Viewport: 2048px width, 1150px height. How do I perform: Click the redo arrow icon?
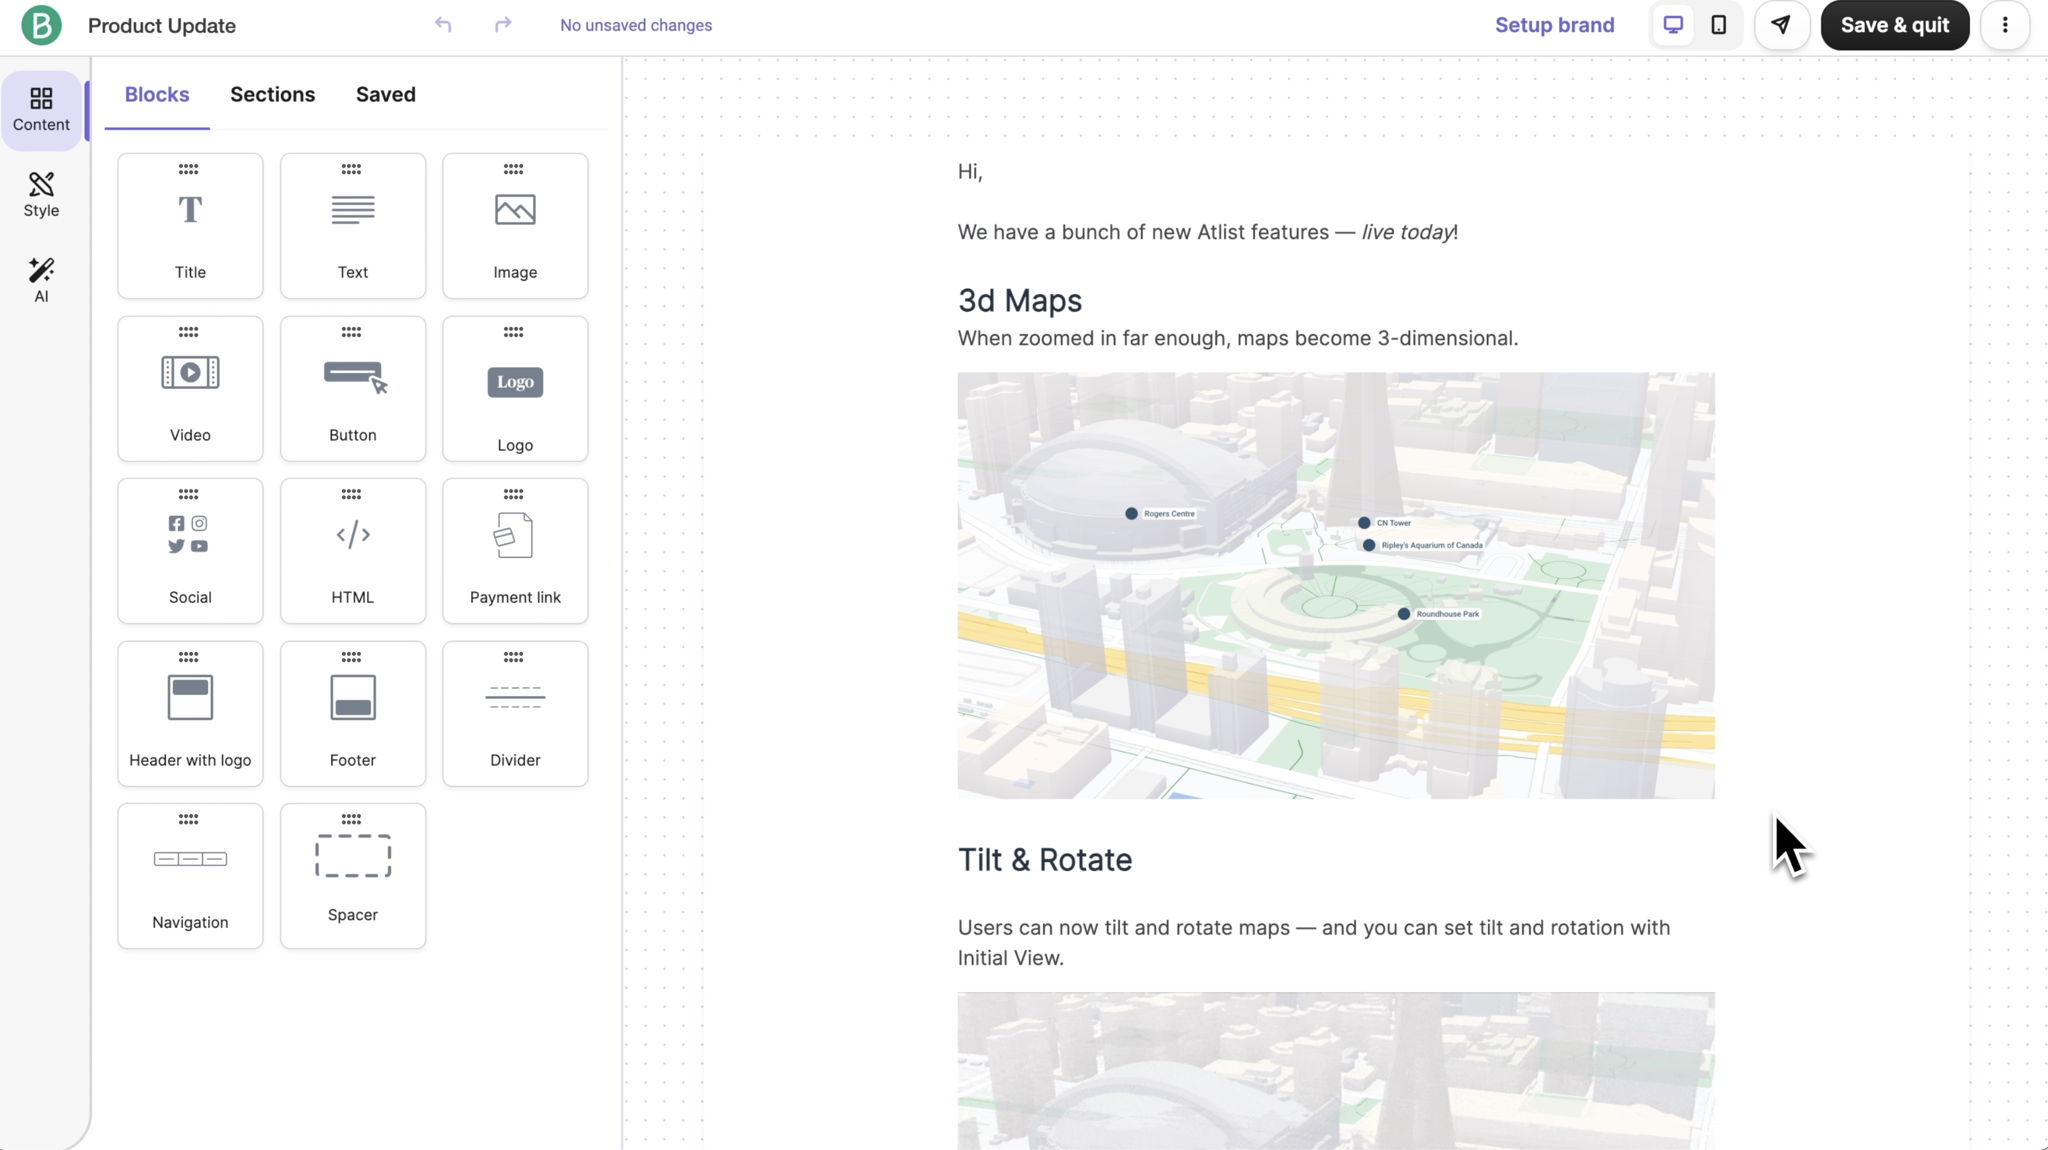coord(503,25)
